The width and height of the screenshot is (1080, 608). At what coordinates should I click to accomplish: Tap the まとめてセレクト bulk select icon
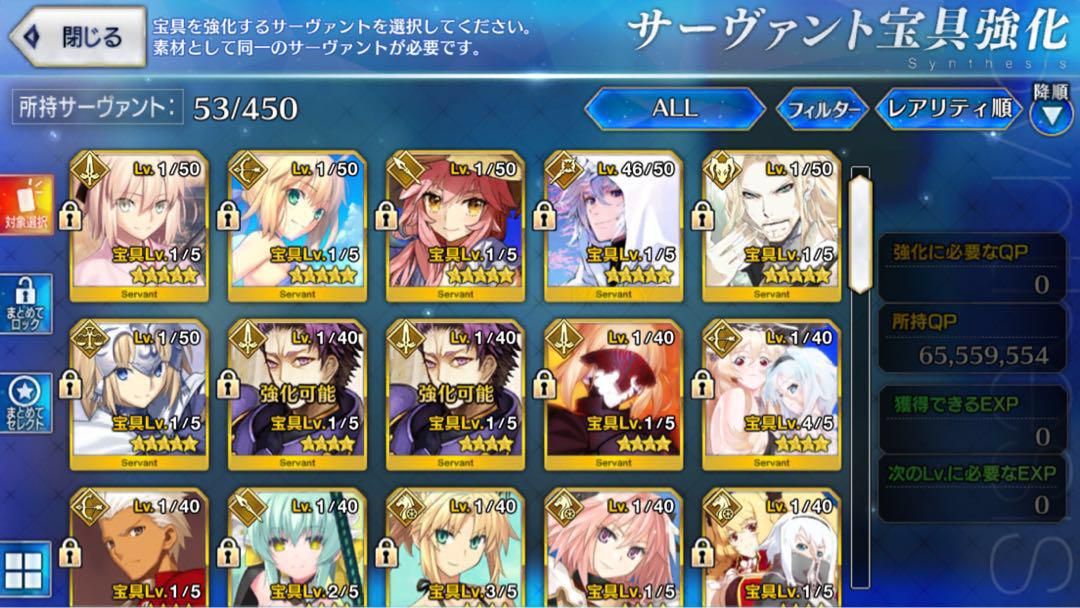25,403
